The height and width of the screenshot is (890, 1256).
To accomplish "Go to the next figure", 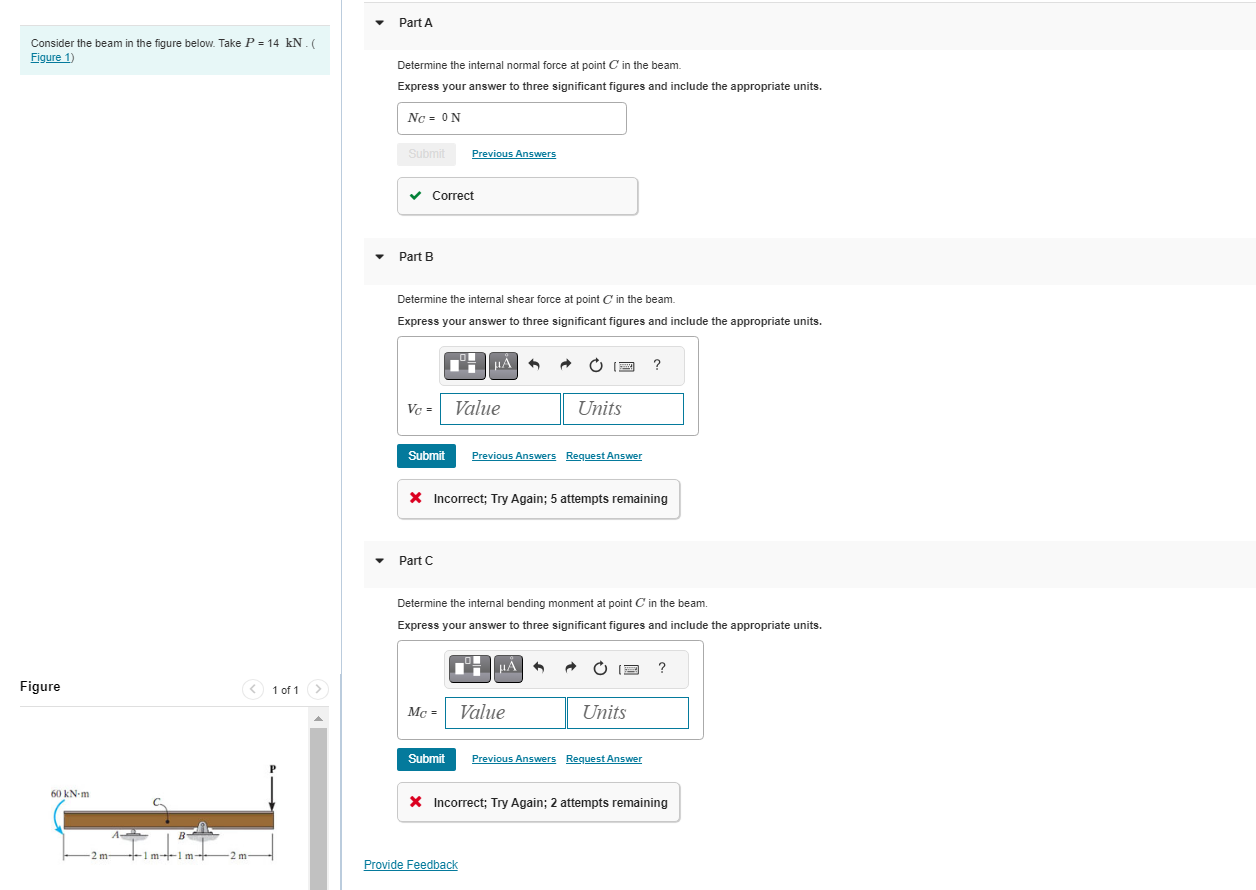I will (318, 689).
